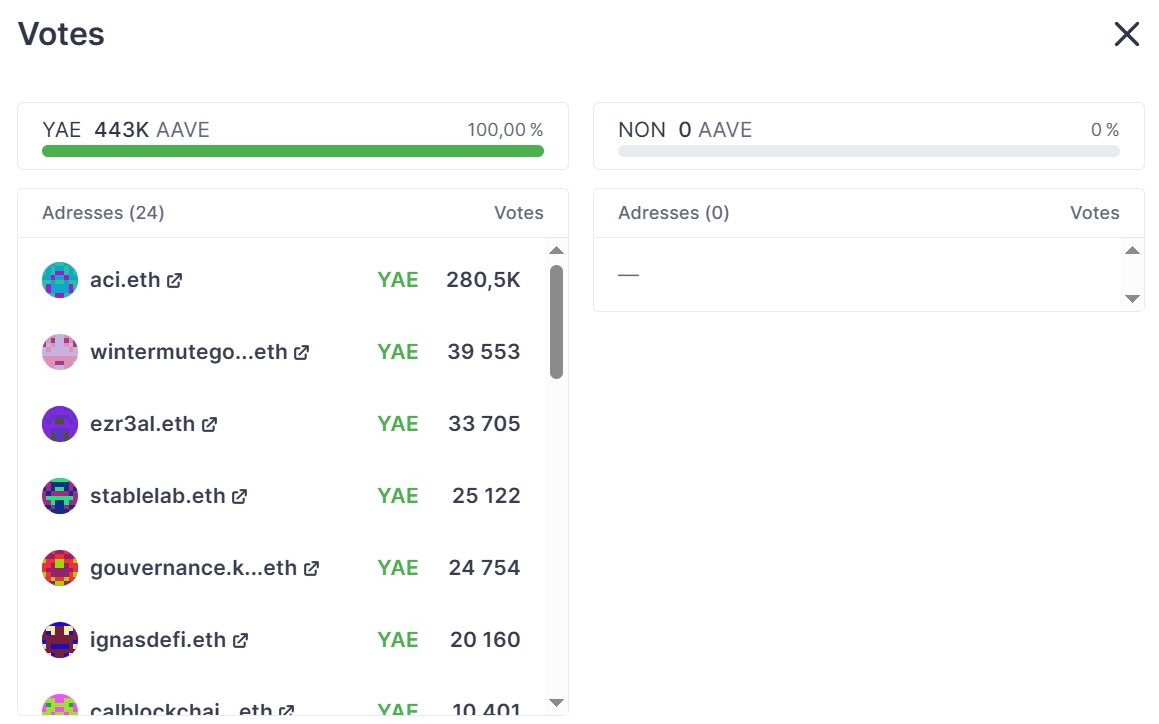This screenshot has width=1159, height=724.
Task: Click the green YAE progress bar
Action: (x=293, y=151)
